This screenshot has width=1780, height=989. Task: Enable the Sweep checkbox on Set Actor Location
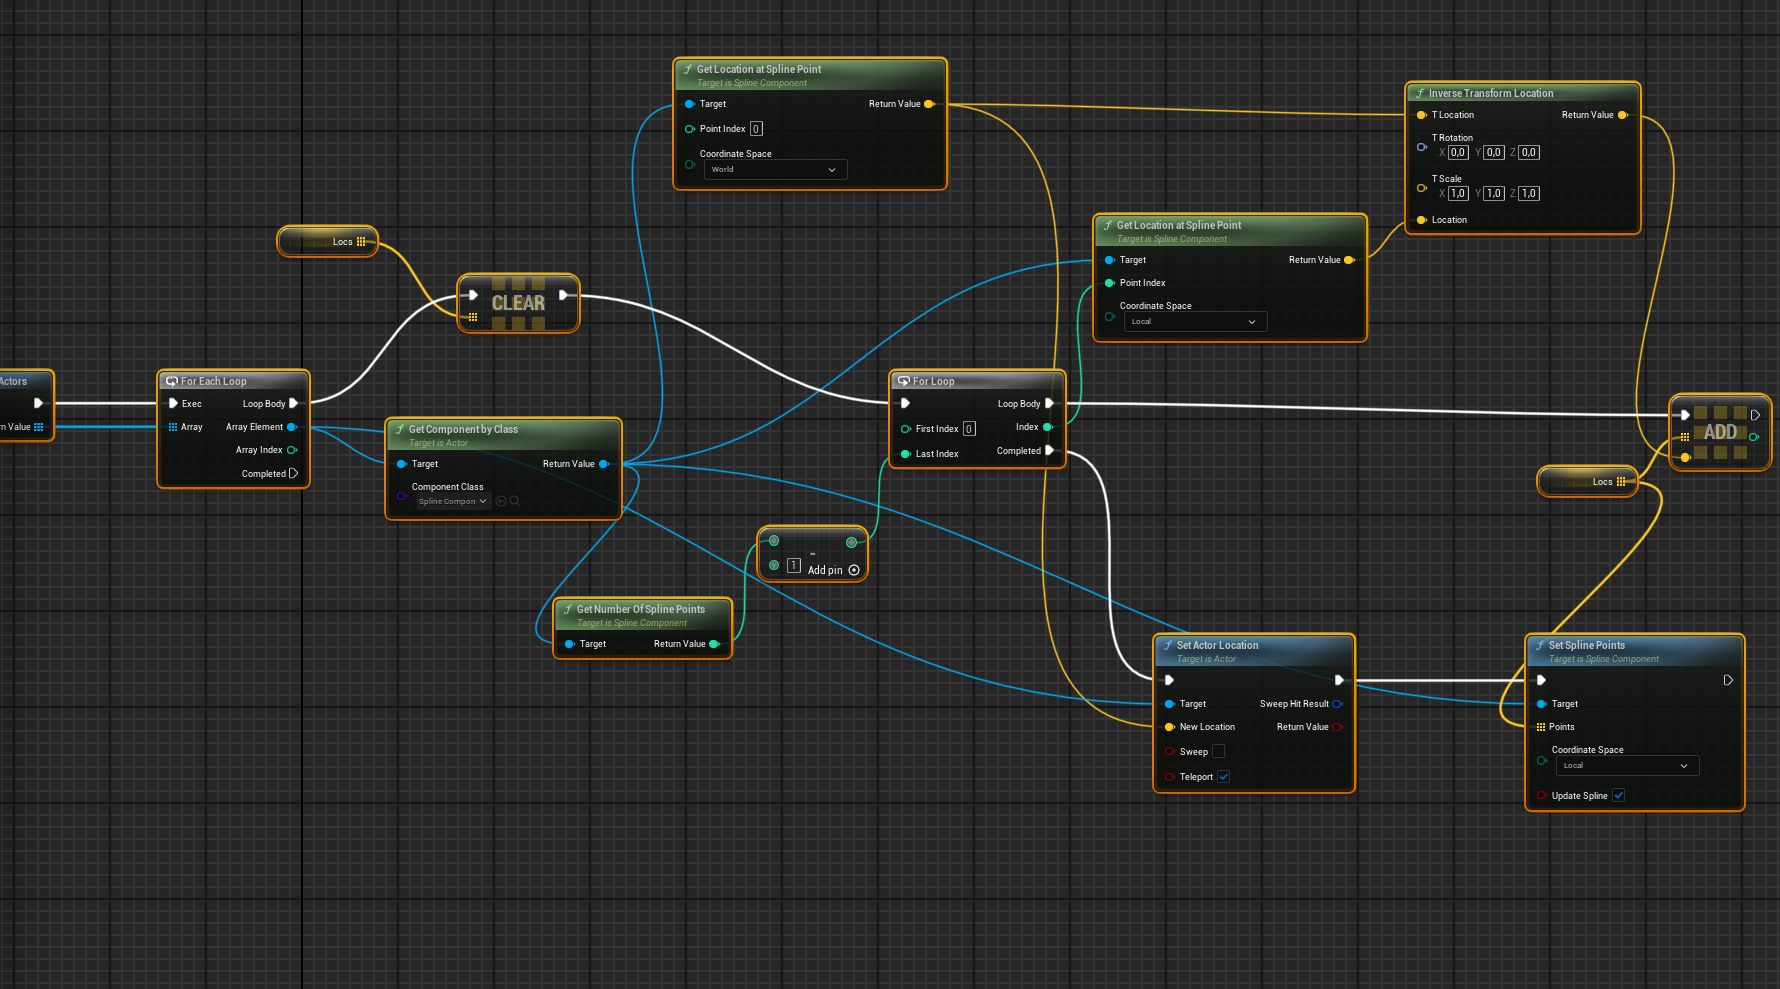pyautogui.click(x=1217, y=751)
